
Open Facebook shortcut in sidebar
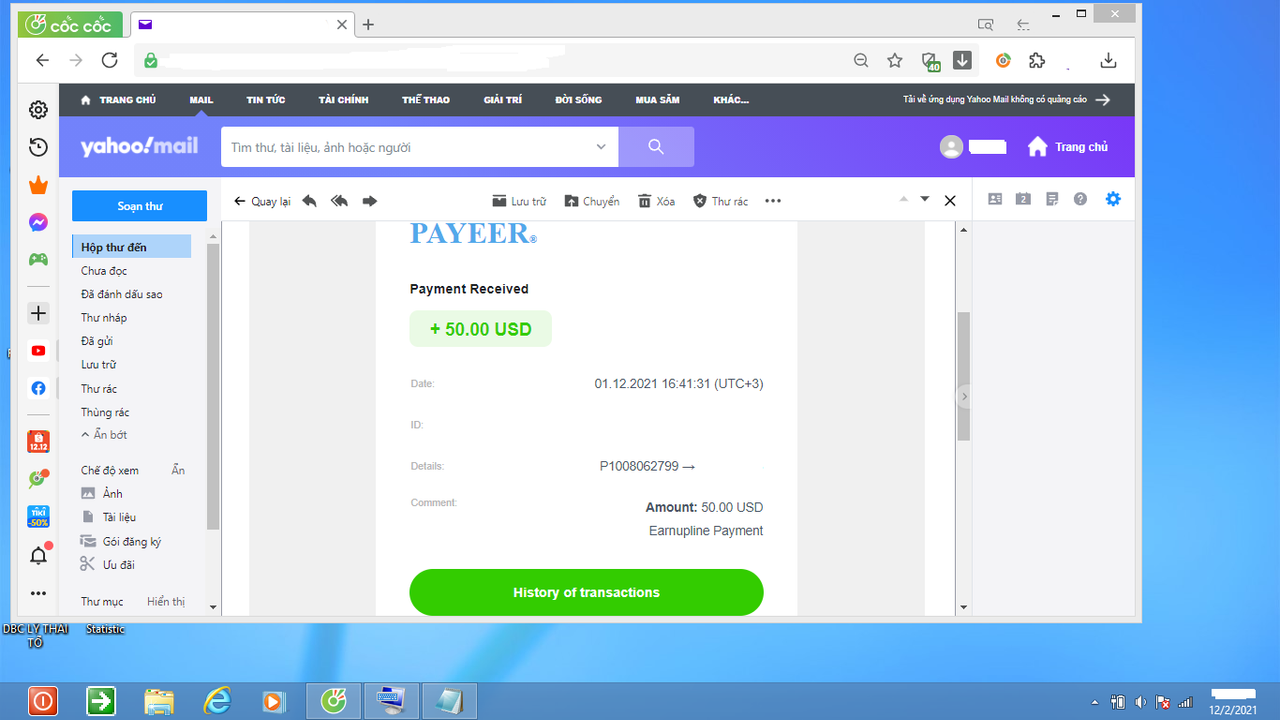(x=38, y=388)
